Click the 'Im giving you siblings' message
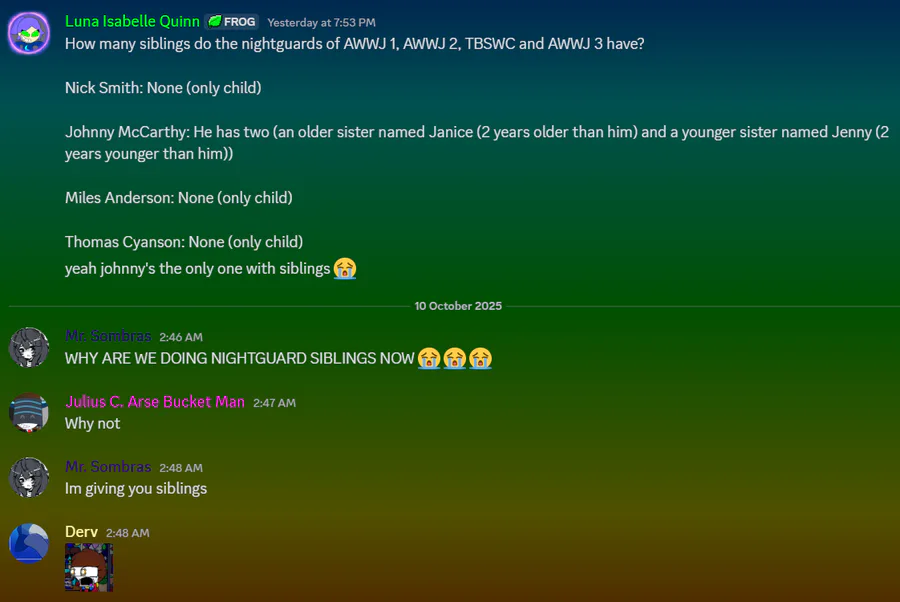Viewport: 900px width, 602px height. click(136, 489)
